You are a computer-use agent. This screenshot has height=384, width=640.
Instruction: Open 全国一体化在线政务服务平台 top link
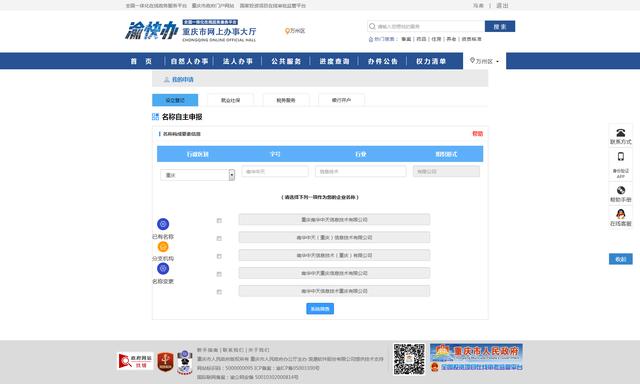pos(156,6)
